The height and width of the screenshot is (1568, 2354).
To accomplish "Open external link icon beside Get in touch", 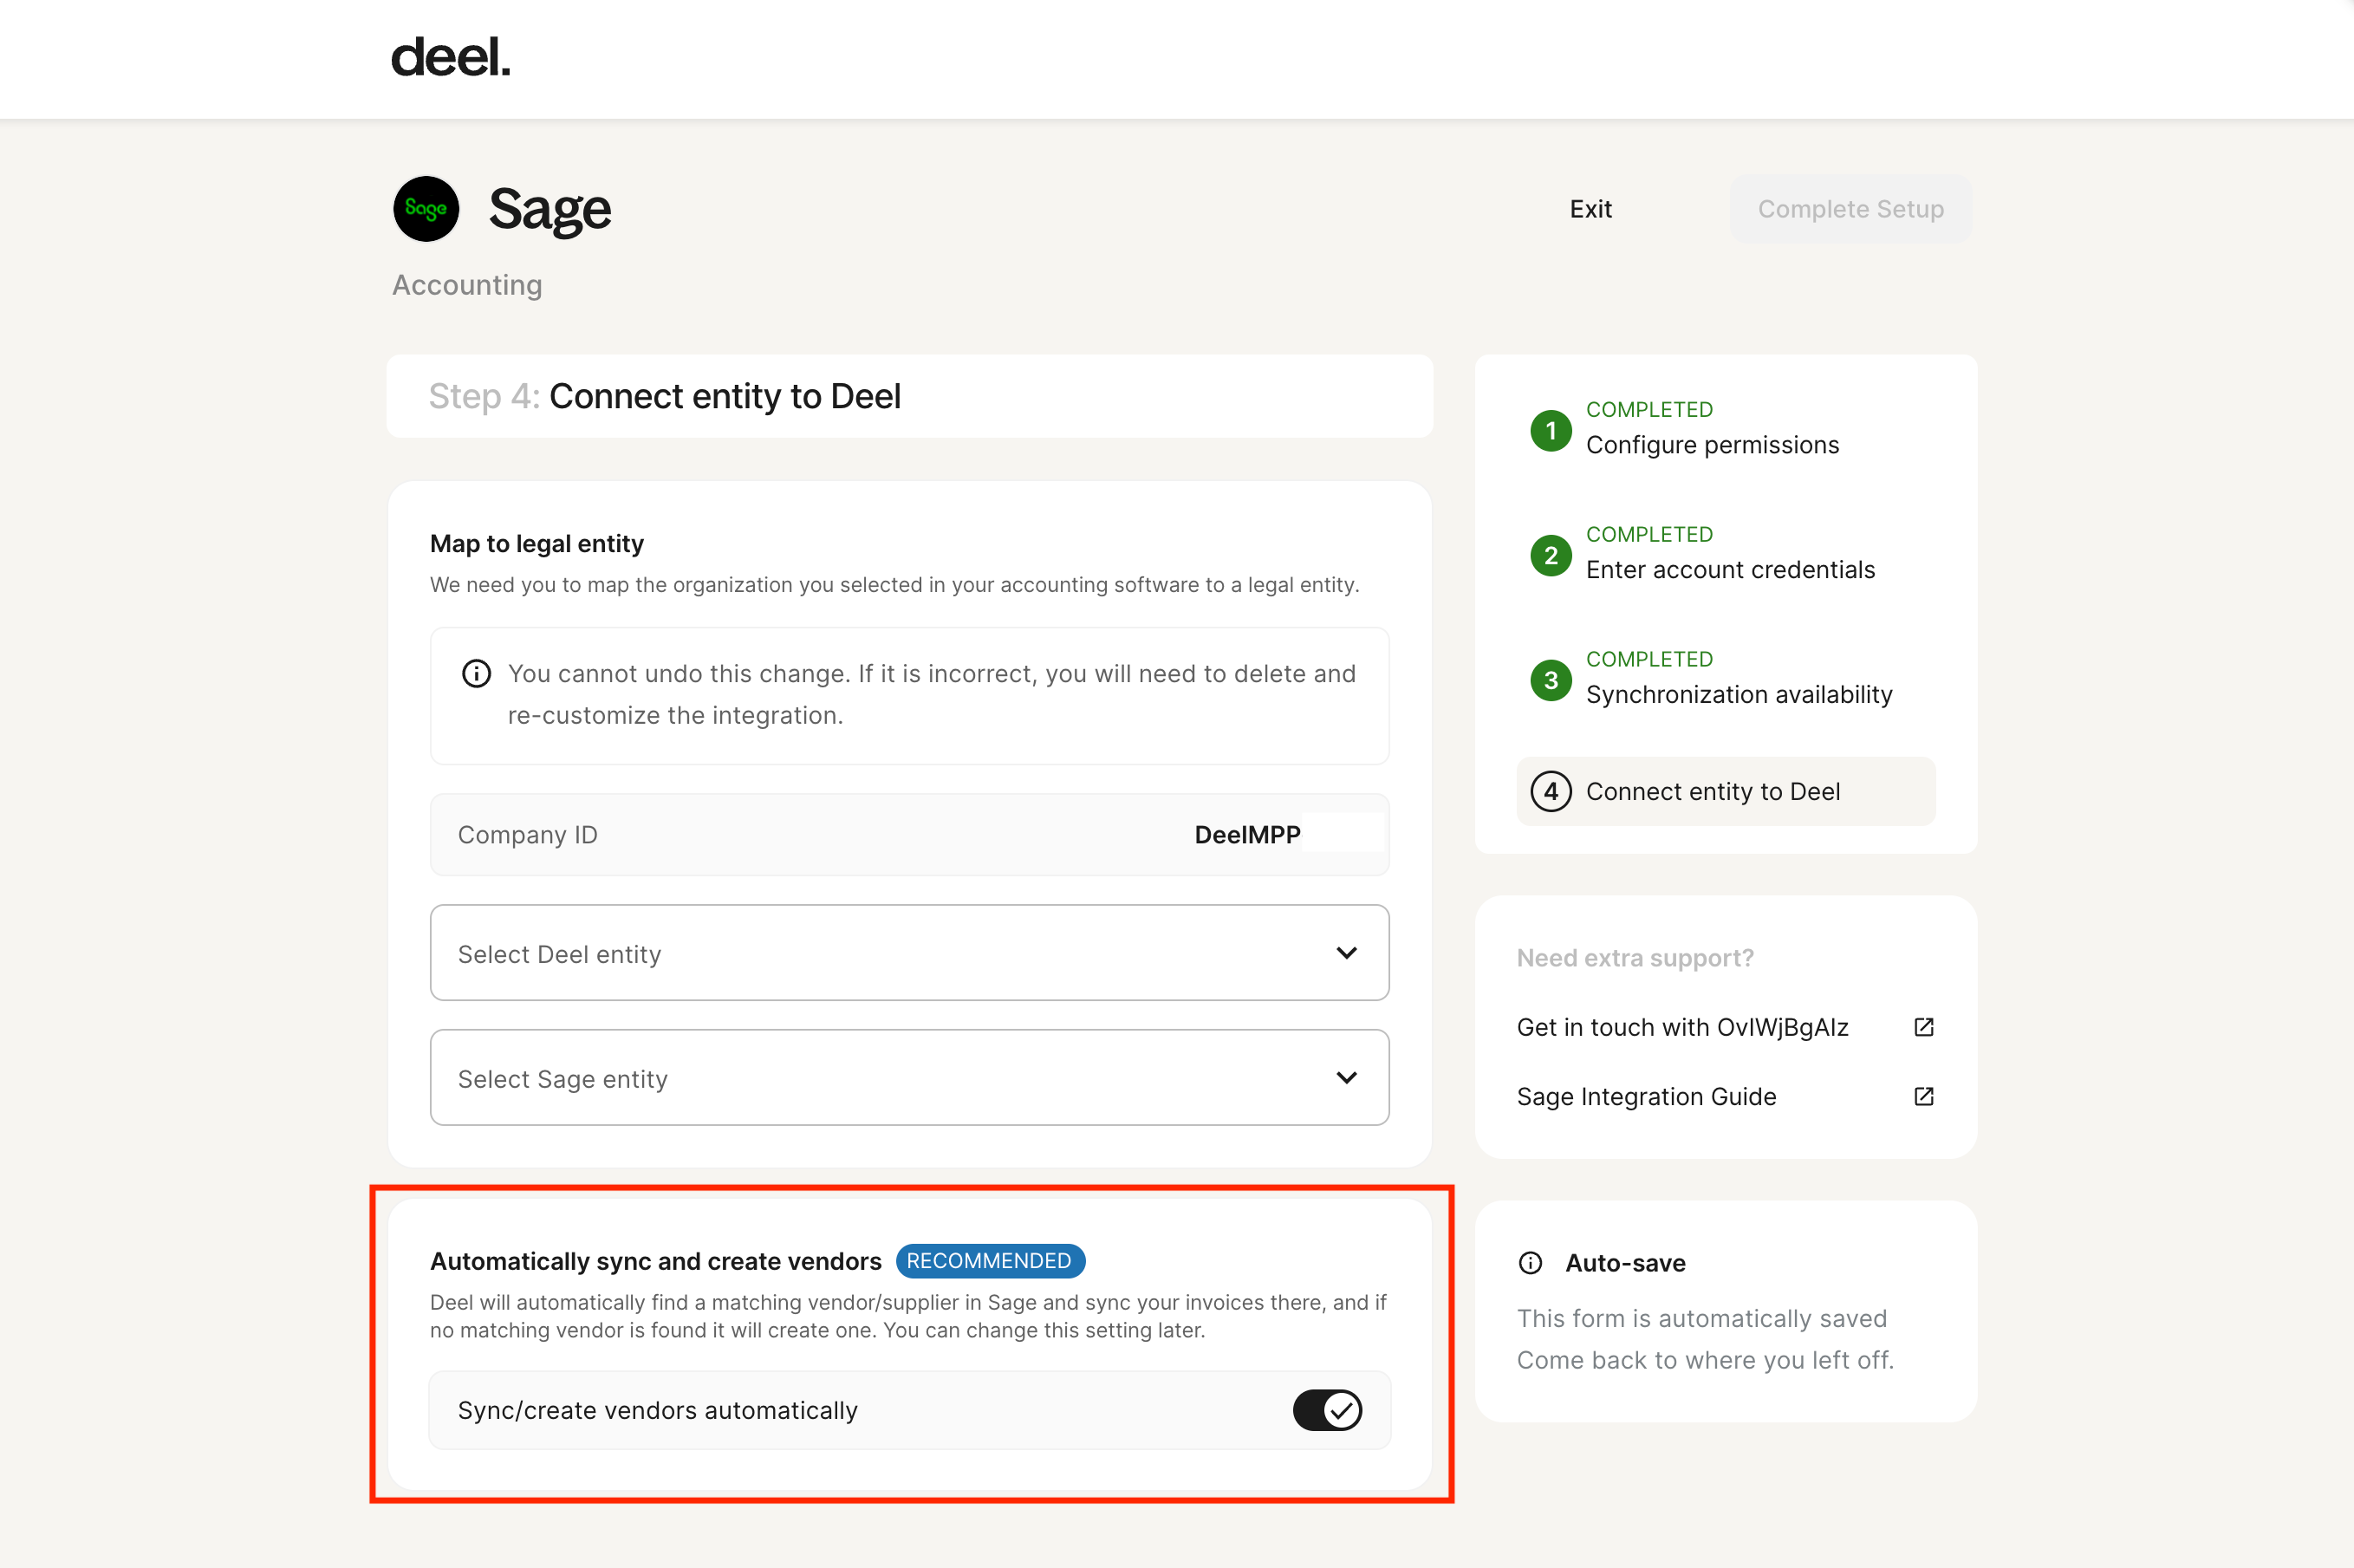I will [1924, 1027].
